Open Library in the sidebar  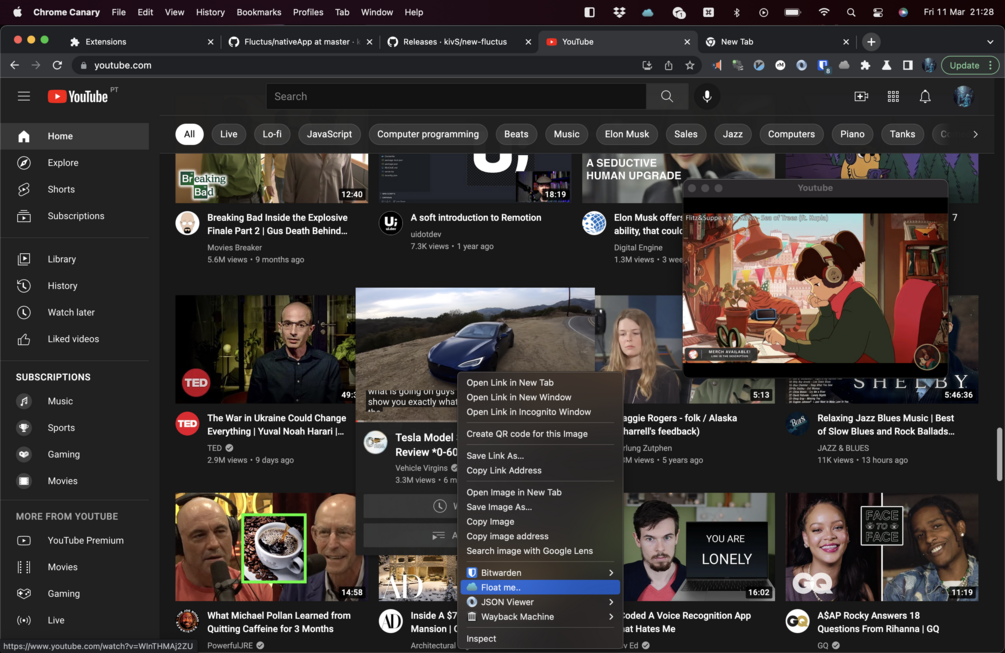(75, 259)
